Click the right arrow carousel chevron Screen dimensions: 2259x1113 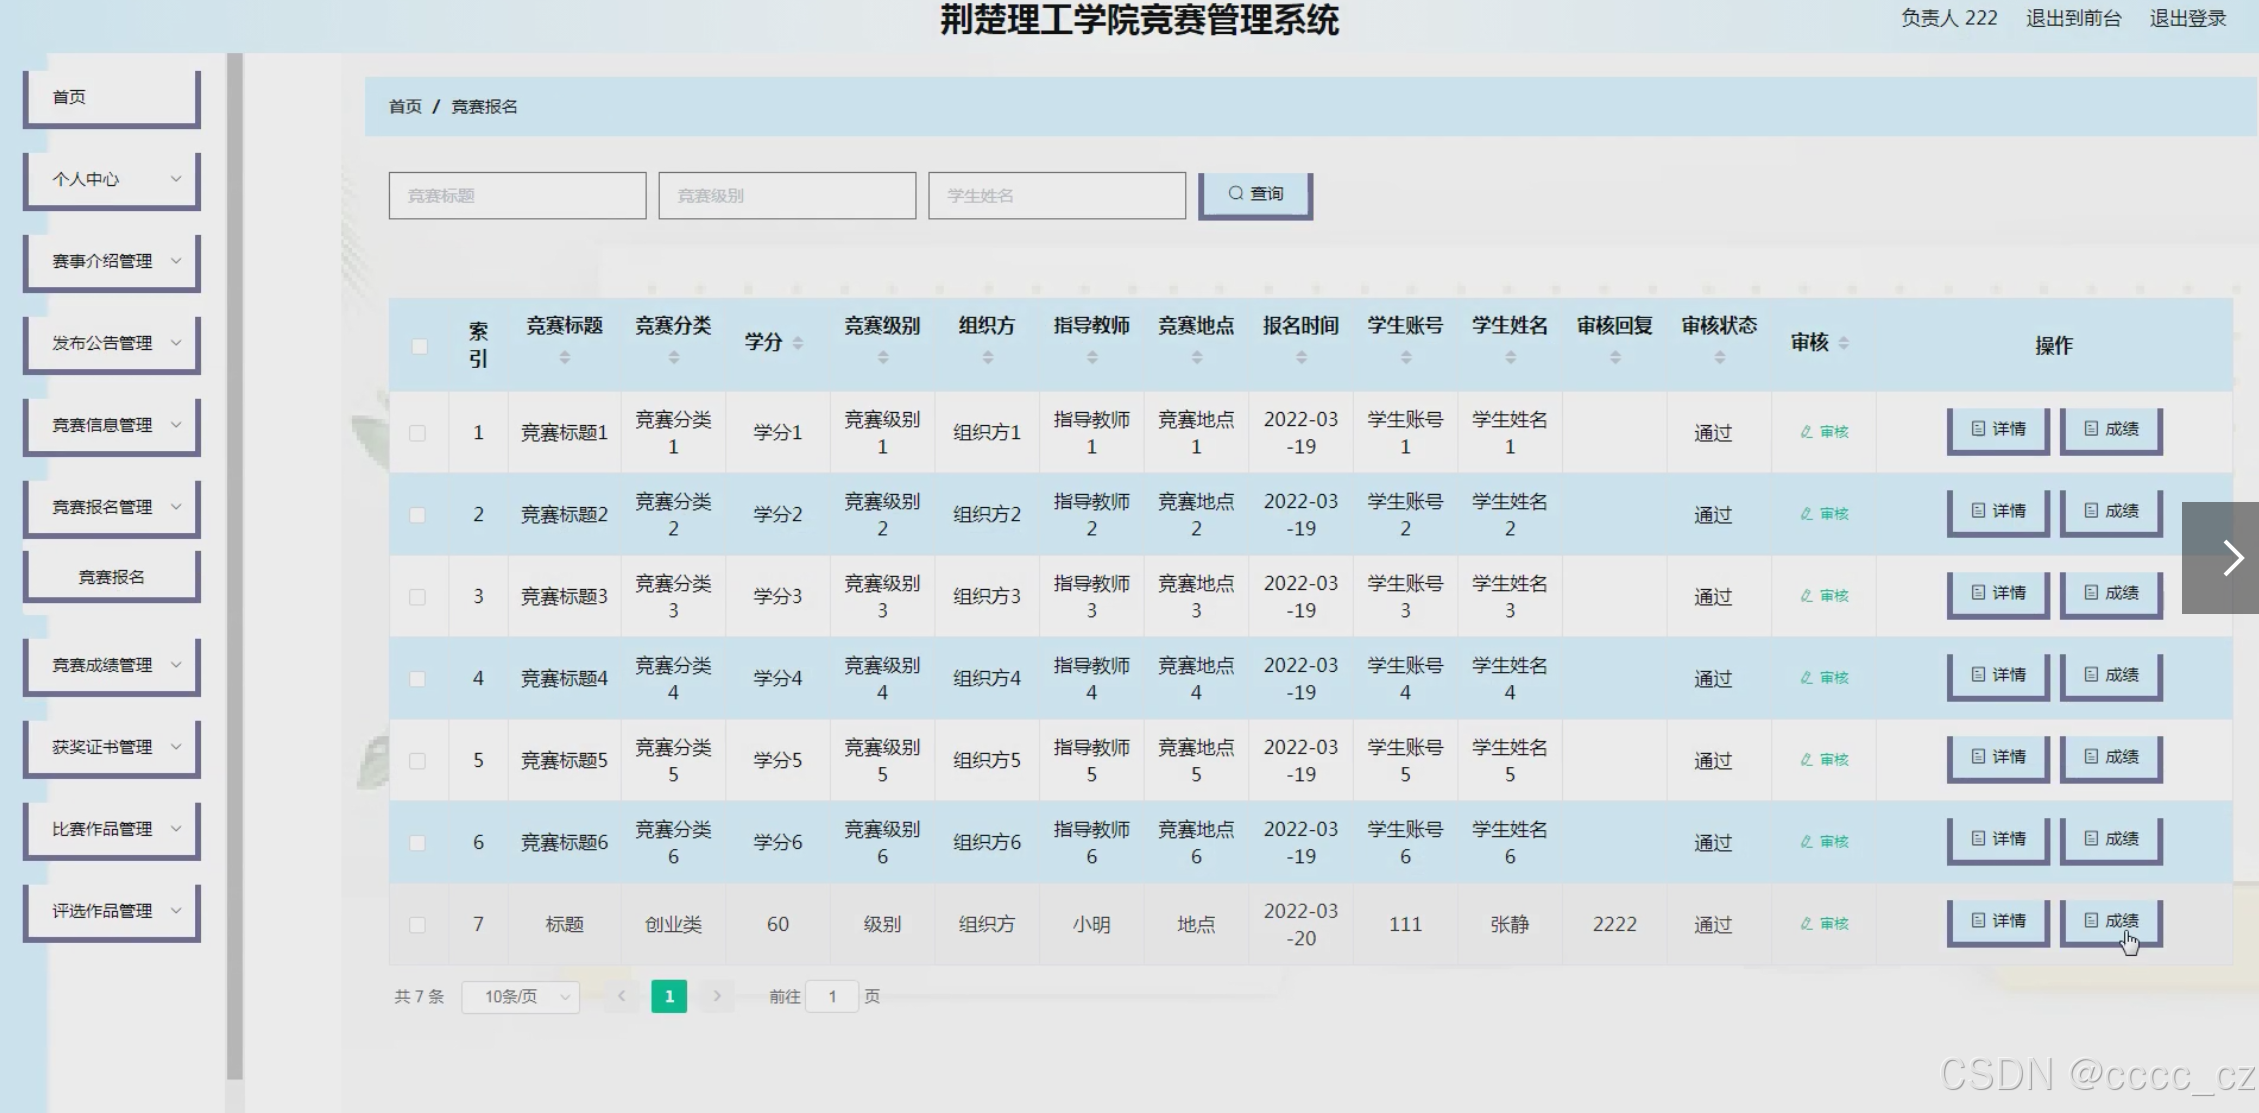tap(2232, 558)
